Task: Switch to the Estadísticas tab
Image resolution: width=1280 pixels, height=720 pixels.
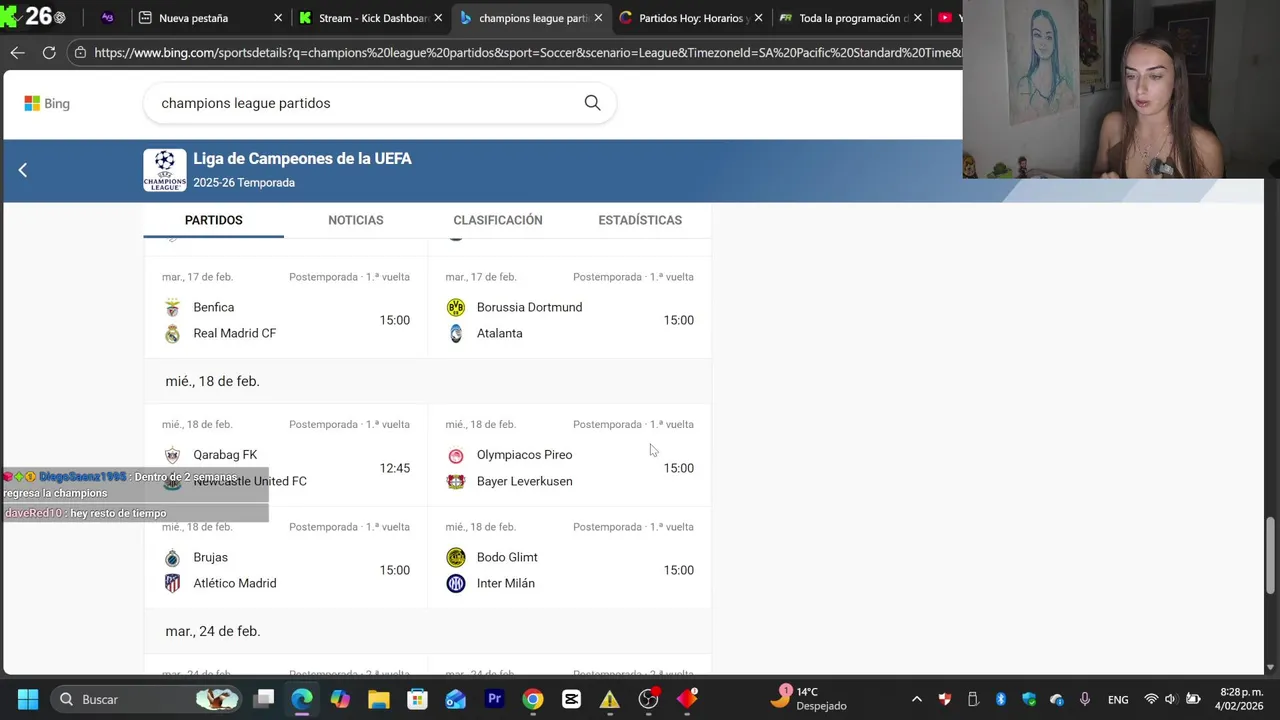Action: click(x=640, y=220)
